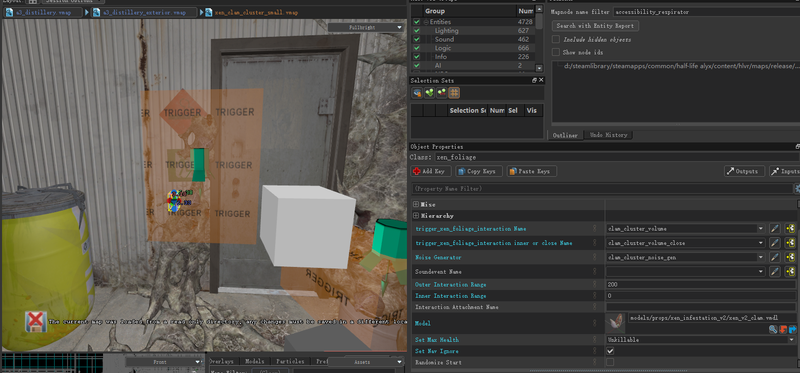
Task: Click select-target icon for Soundevent Name row
Action: pos(791,272)
